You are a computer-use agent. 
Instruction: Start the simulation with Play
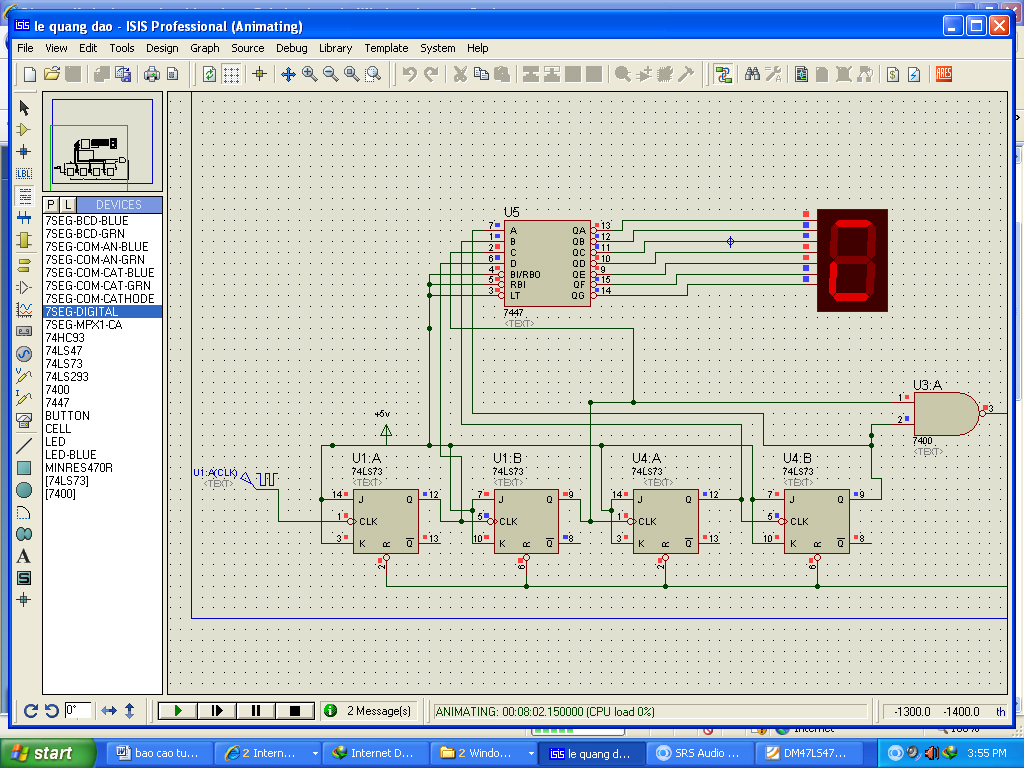tap(178, 711)
